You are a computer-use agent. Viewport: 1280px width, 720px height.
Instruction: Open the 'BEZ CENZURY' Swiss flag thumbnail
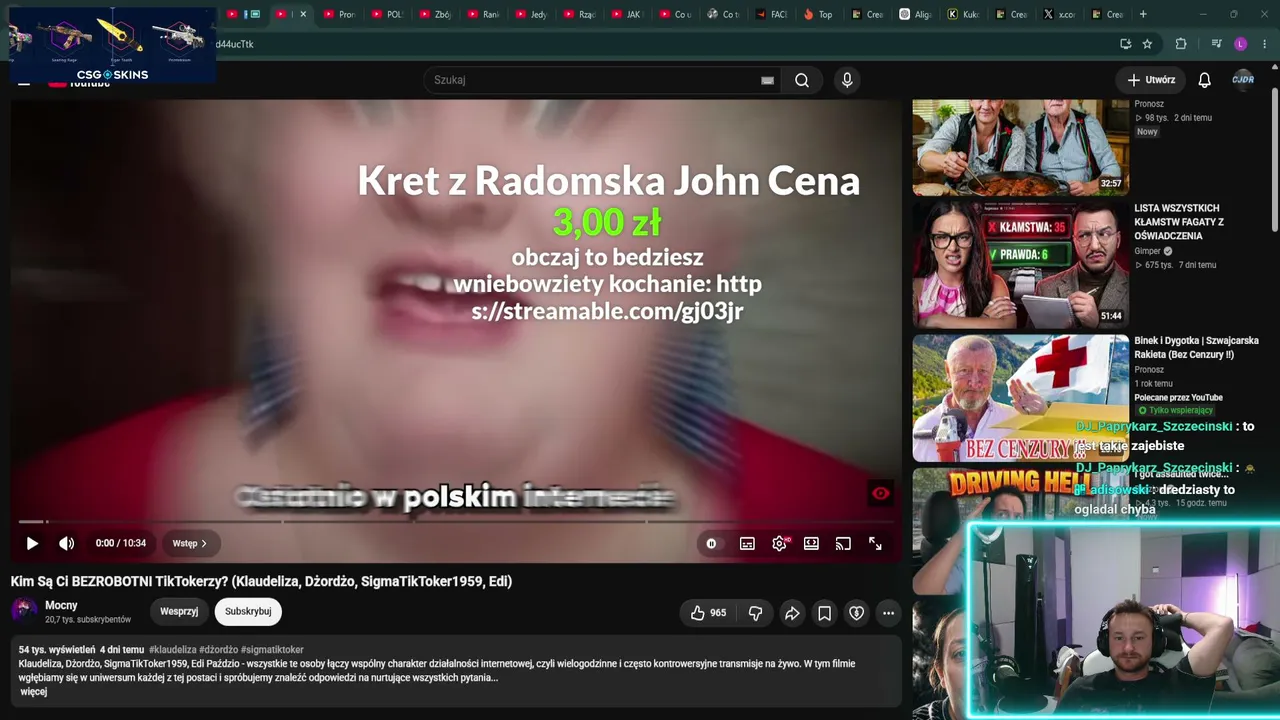[x=1021, y=398]
